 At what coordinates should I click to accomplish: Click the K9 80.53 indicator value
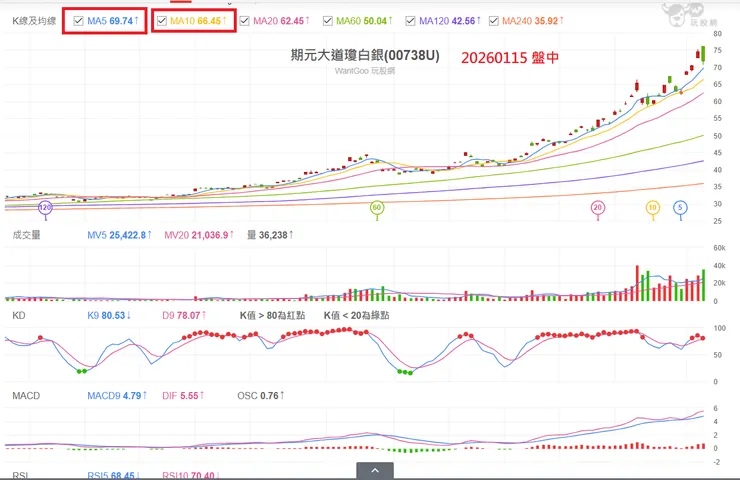point(109,315)
